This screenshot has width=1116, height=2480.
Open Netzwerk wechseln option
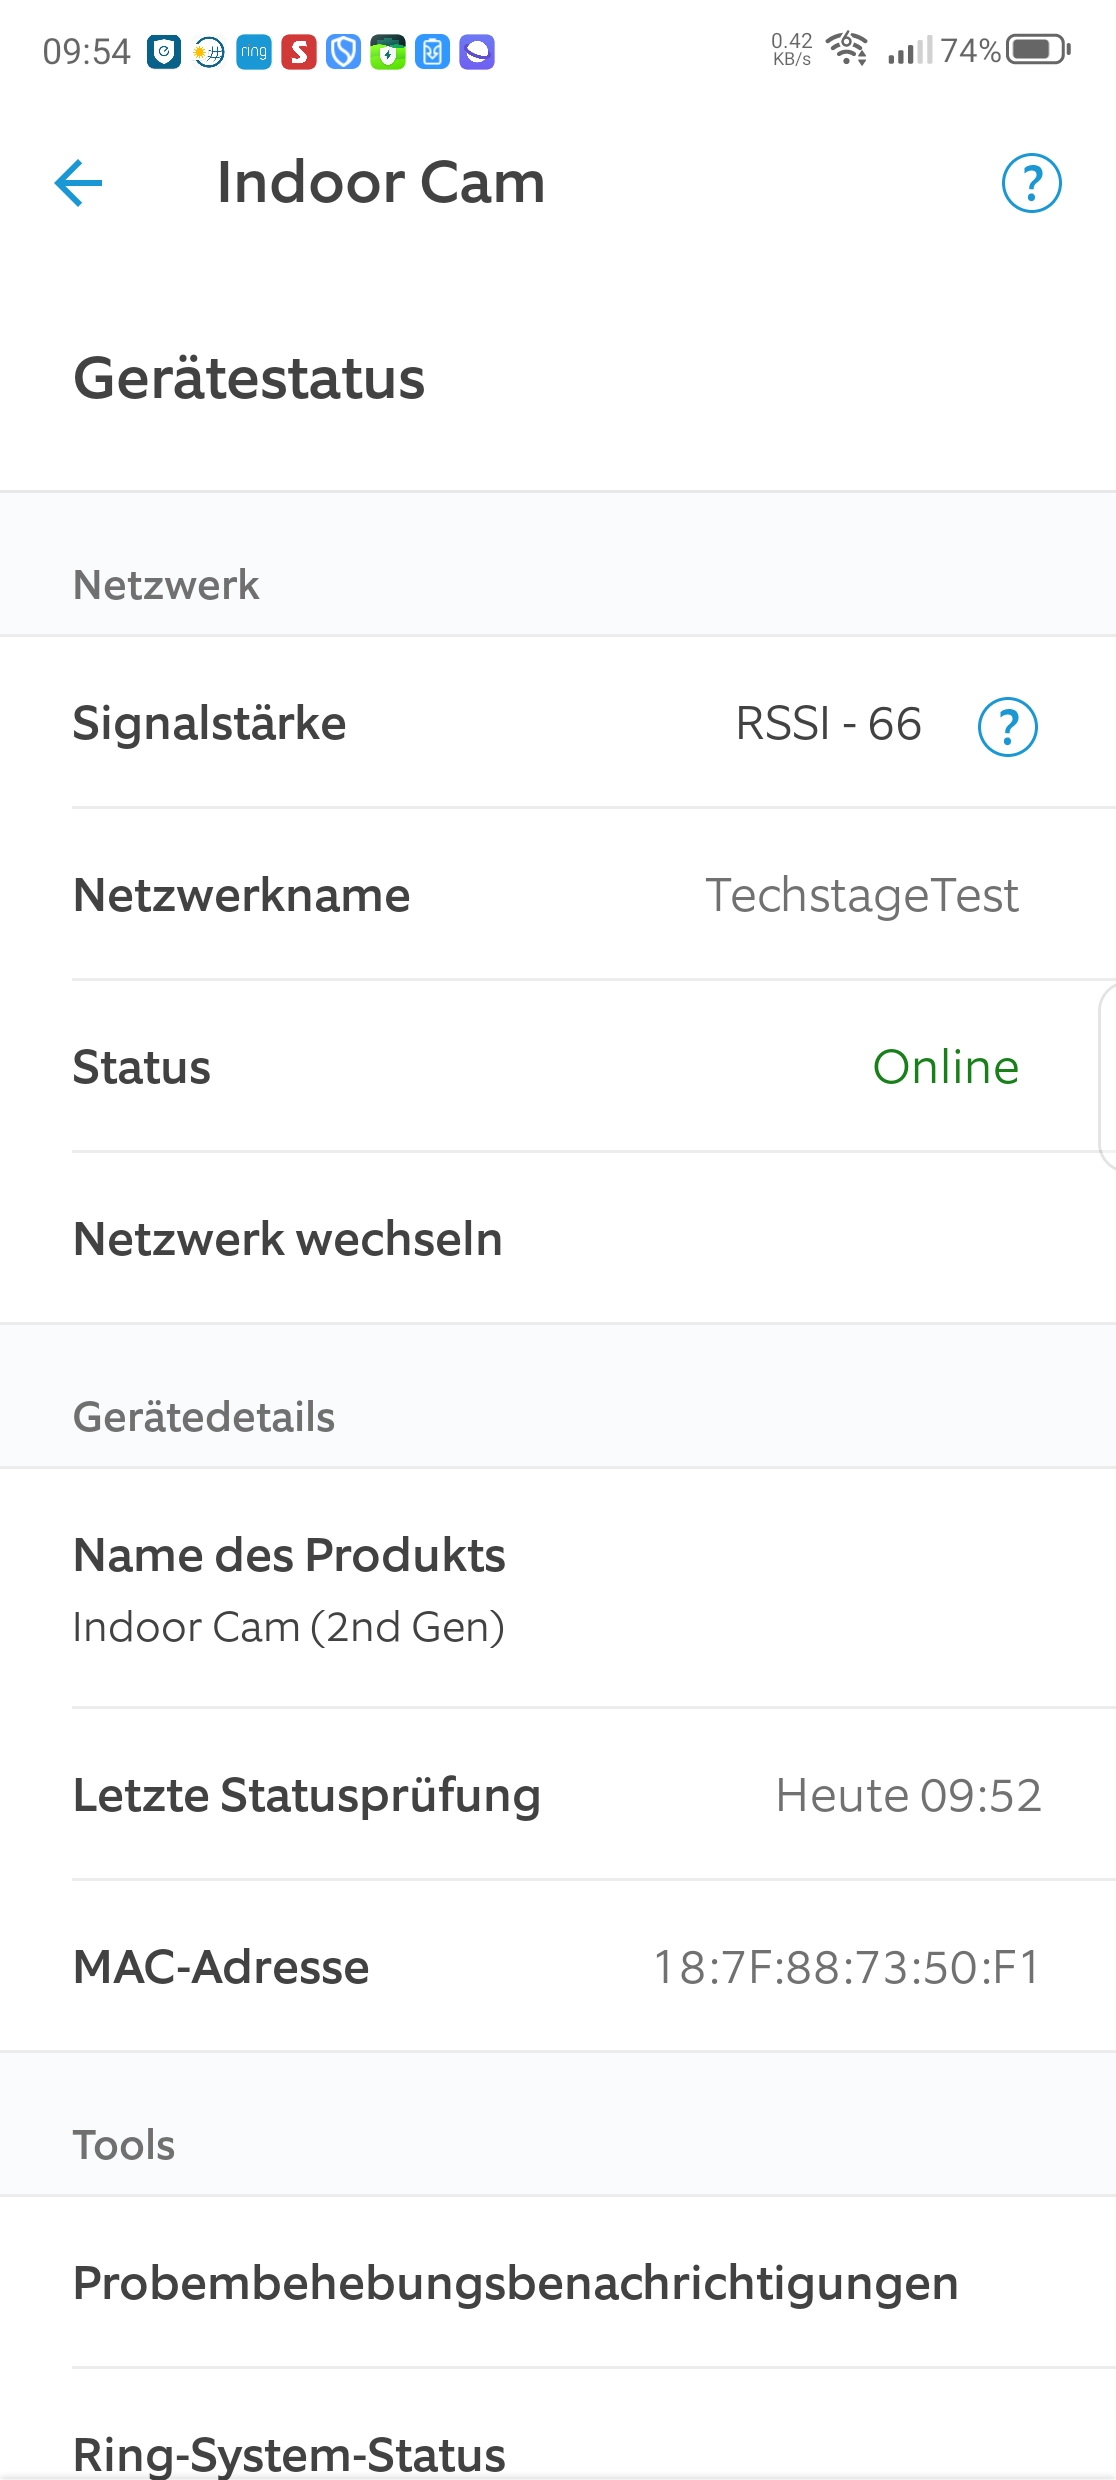coord(288,1239)
